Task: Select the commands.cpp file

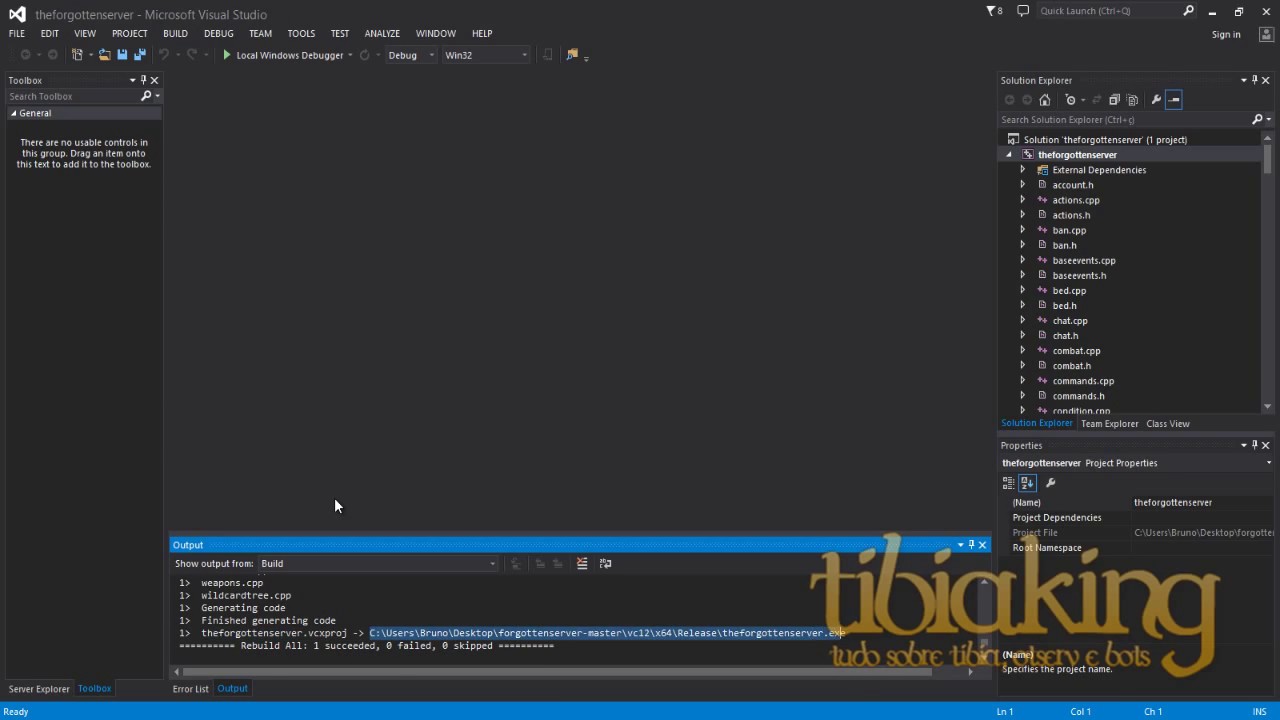Action: (1083, 381)
